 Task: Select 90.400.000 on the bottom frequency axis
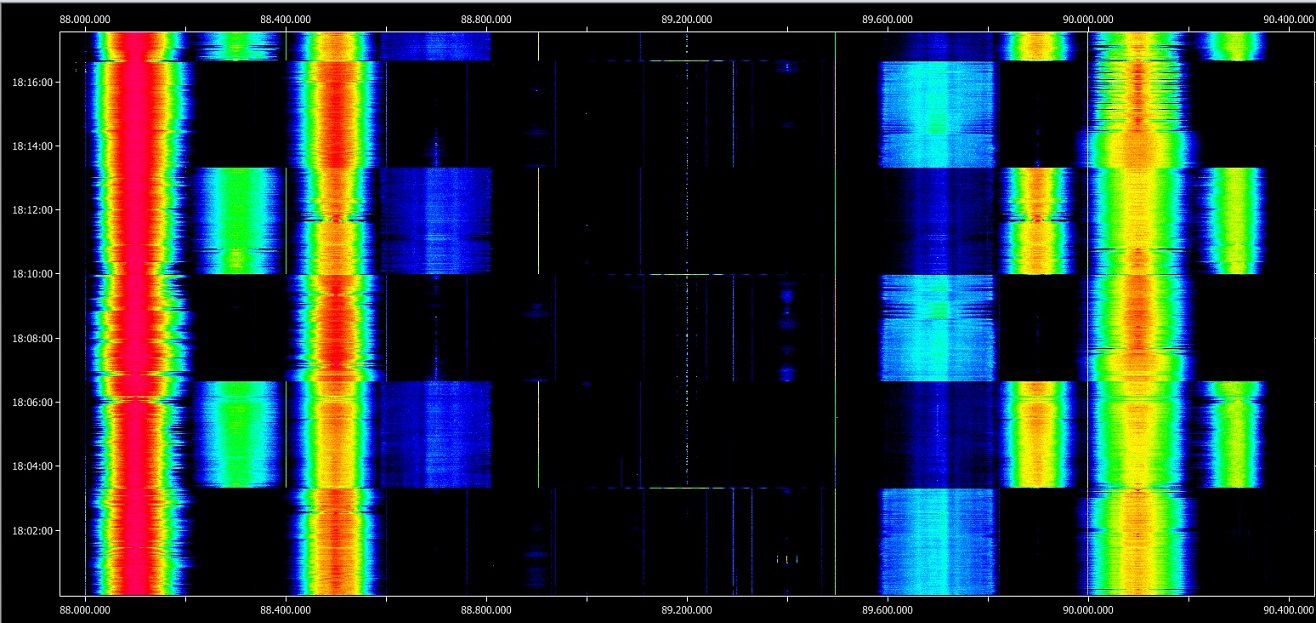pos(1288,607)
